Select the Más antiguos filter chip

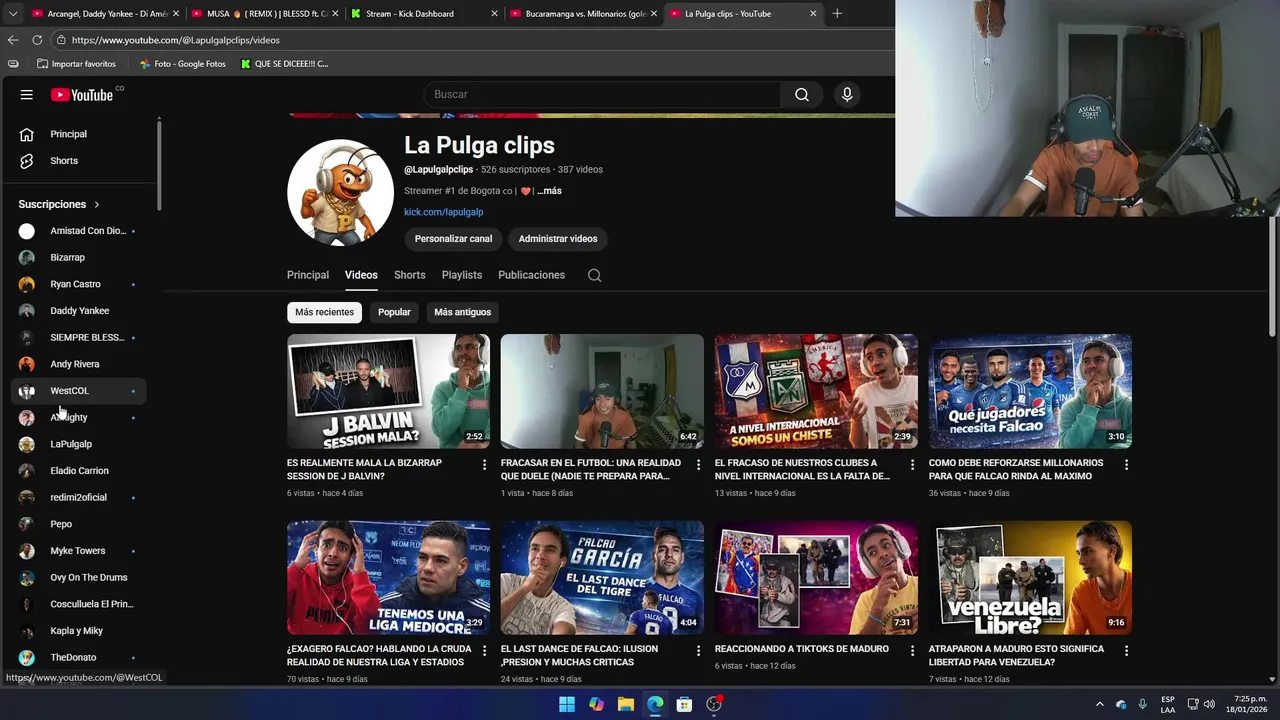(x=462, y=312)
